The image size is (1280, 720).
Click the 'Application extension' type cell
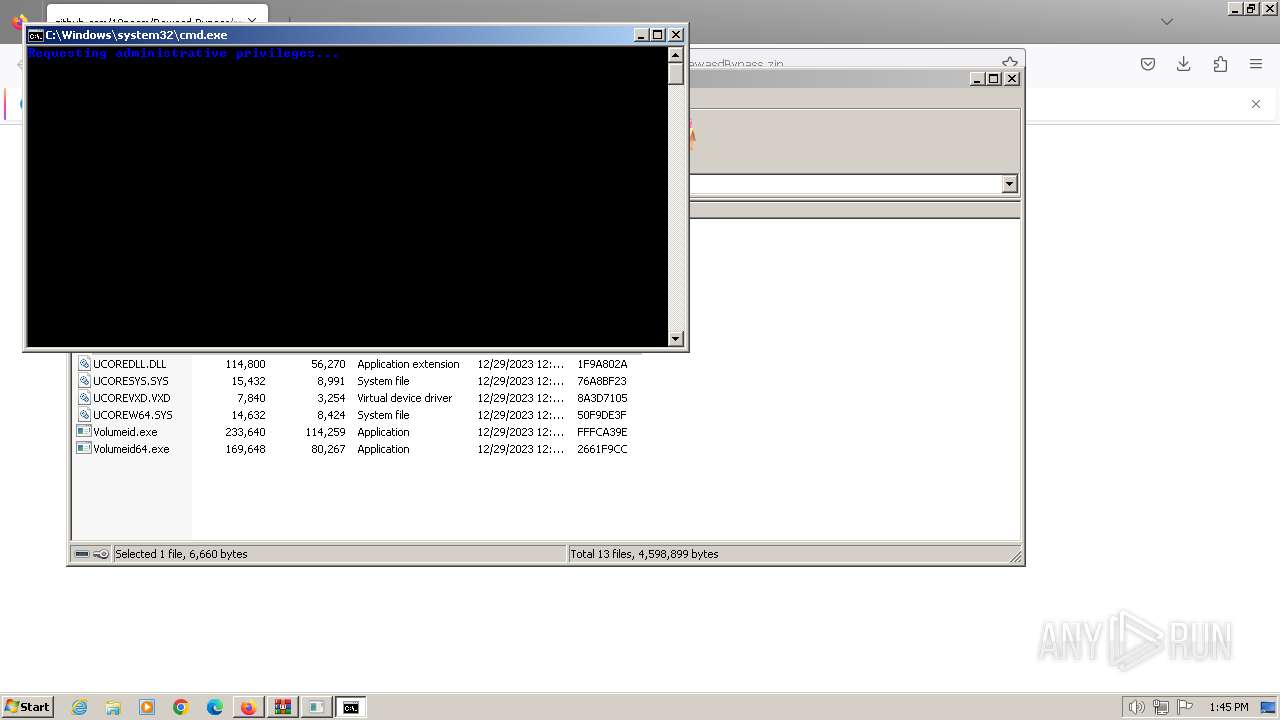(x=408, y=364)
